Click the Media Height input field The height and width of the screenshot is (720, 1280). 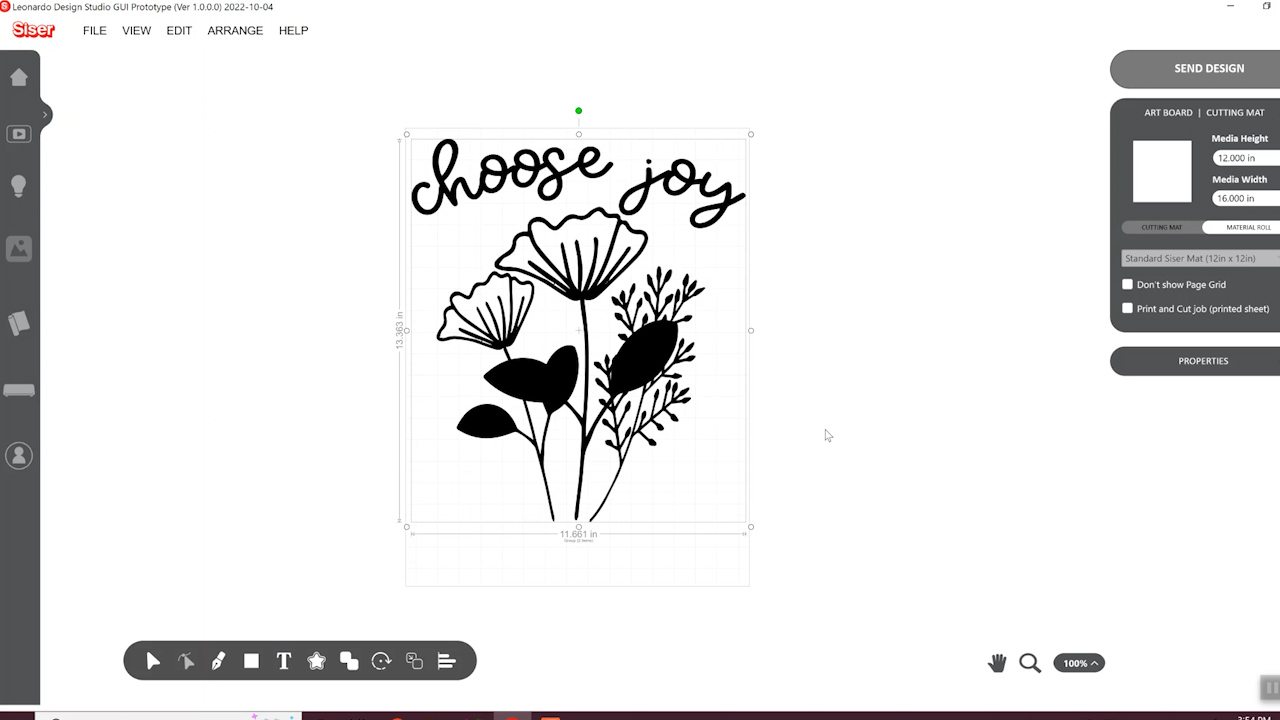tap(1244, 158)
